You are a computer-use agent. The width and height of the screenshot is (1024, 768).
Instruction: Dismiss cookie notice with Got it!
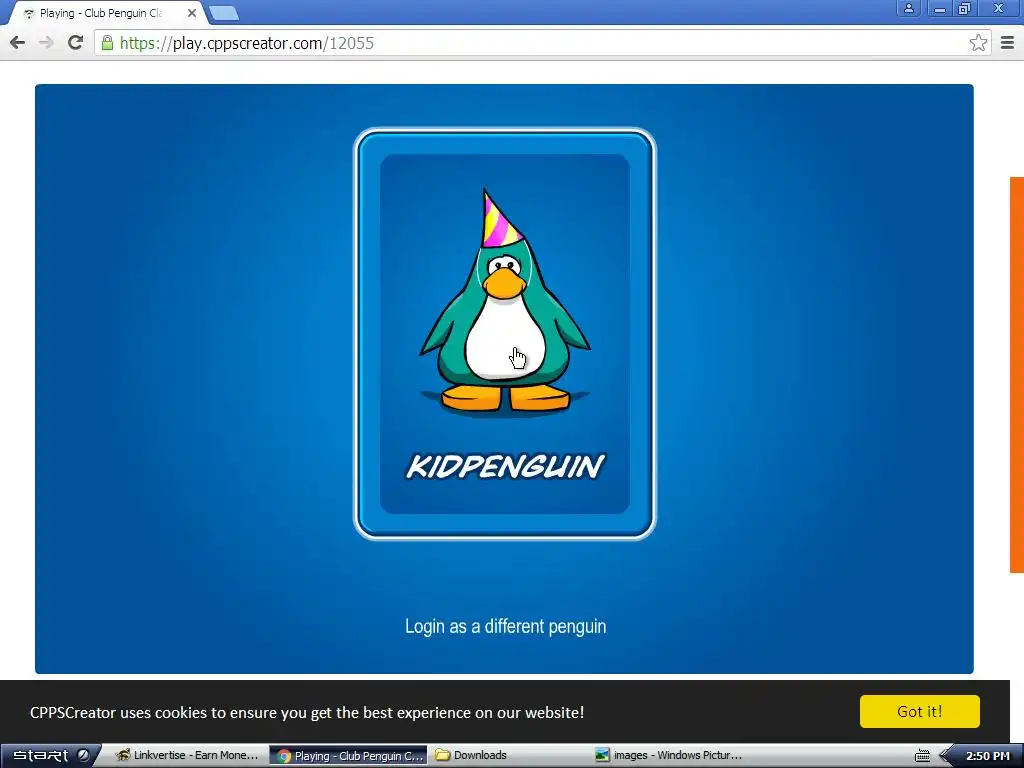point(920,711)
